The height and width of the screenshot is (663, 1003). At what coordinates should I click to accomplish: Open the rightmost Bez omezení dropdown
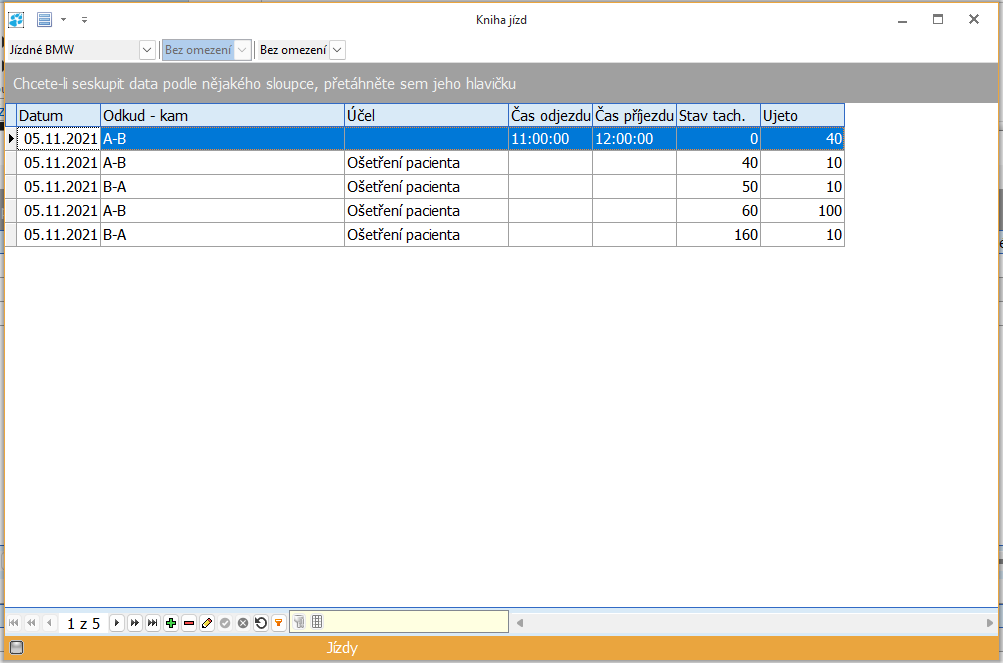click(x=338, y=50)
